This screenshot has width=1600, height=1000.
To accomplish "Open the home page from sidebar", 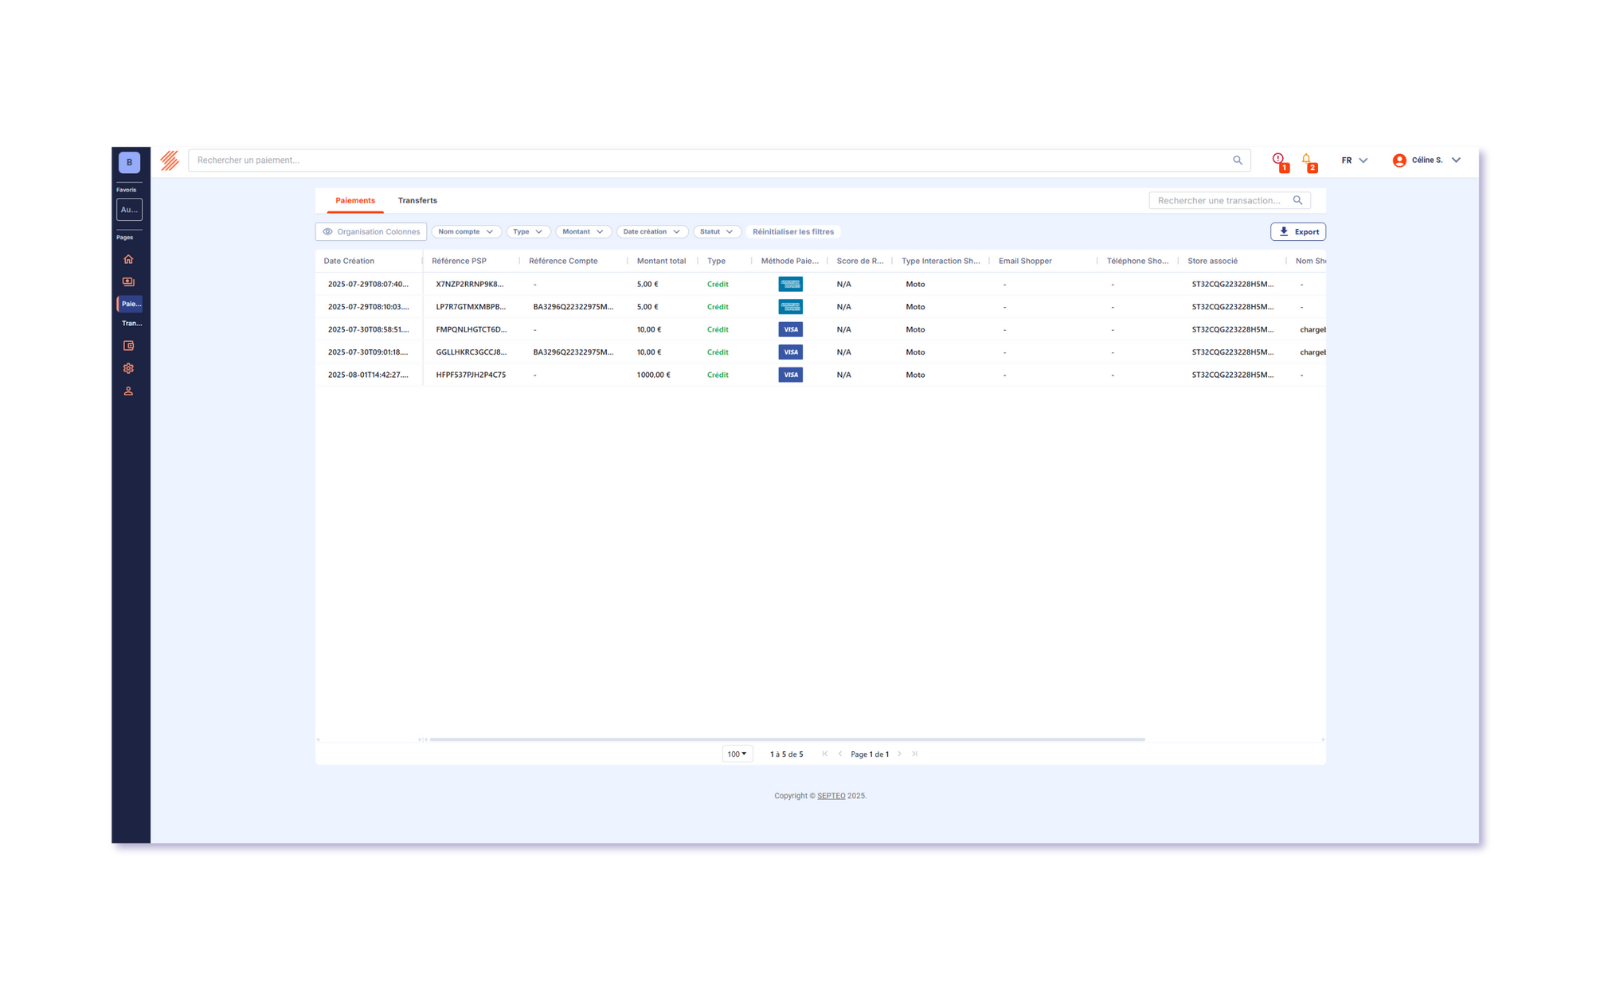I will [128, 259].
